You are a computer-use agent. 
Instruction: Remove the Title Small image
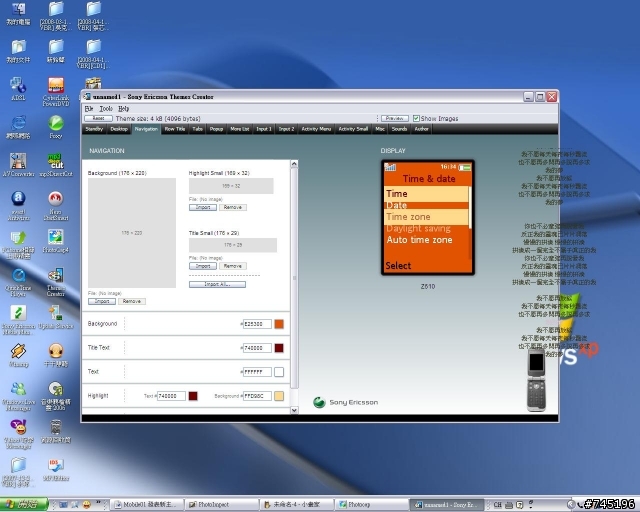click(x=233, y=266)
